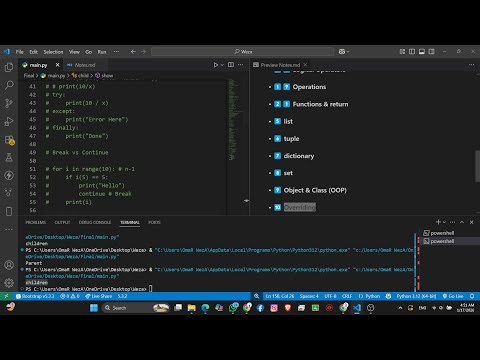
Task: Open the lightning bolt activity bar view
Action: 9,175
